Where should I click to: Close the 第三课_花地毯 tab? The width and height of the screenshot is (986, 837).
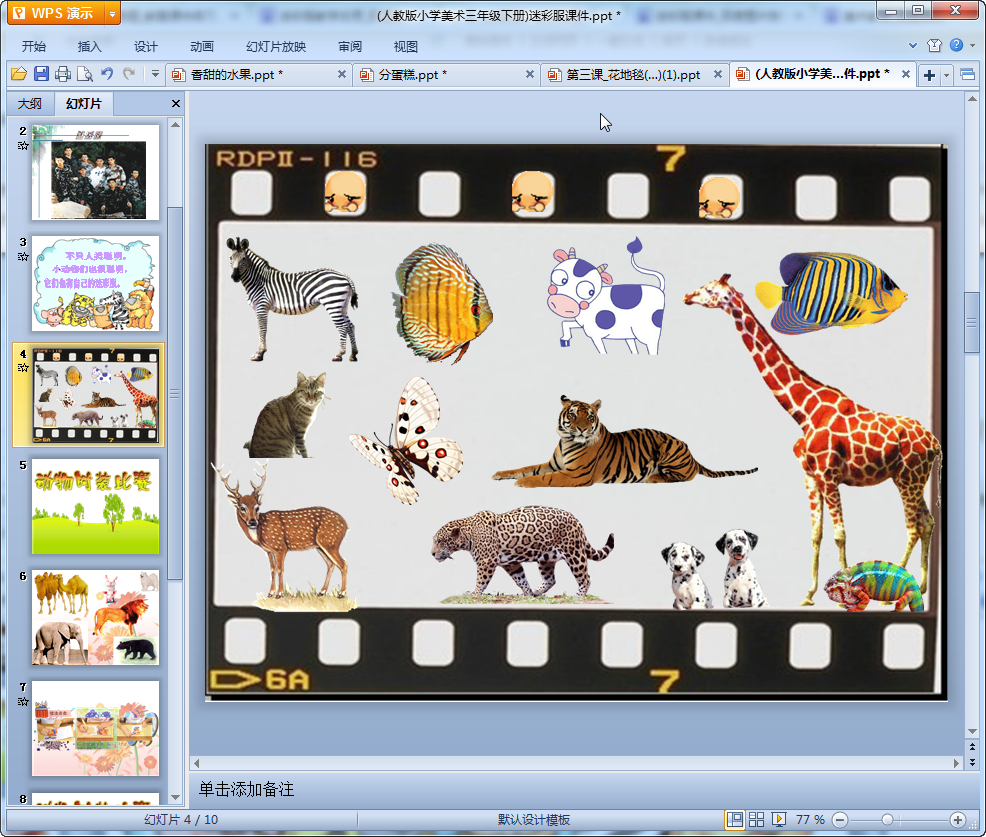[x=717, y=74]
